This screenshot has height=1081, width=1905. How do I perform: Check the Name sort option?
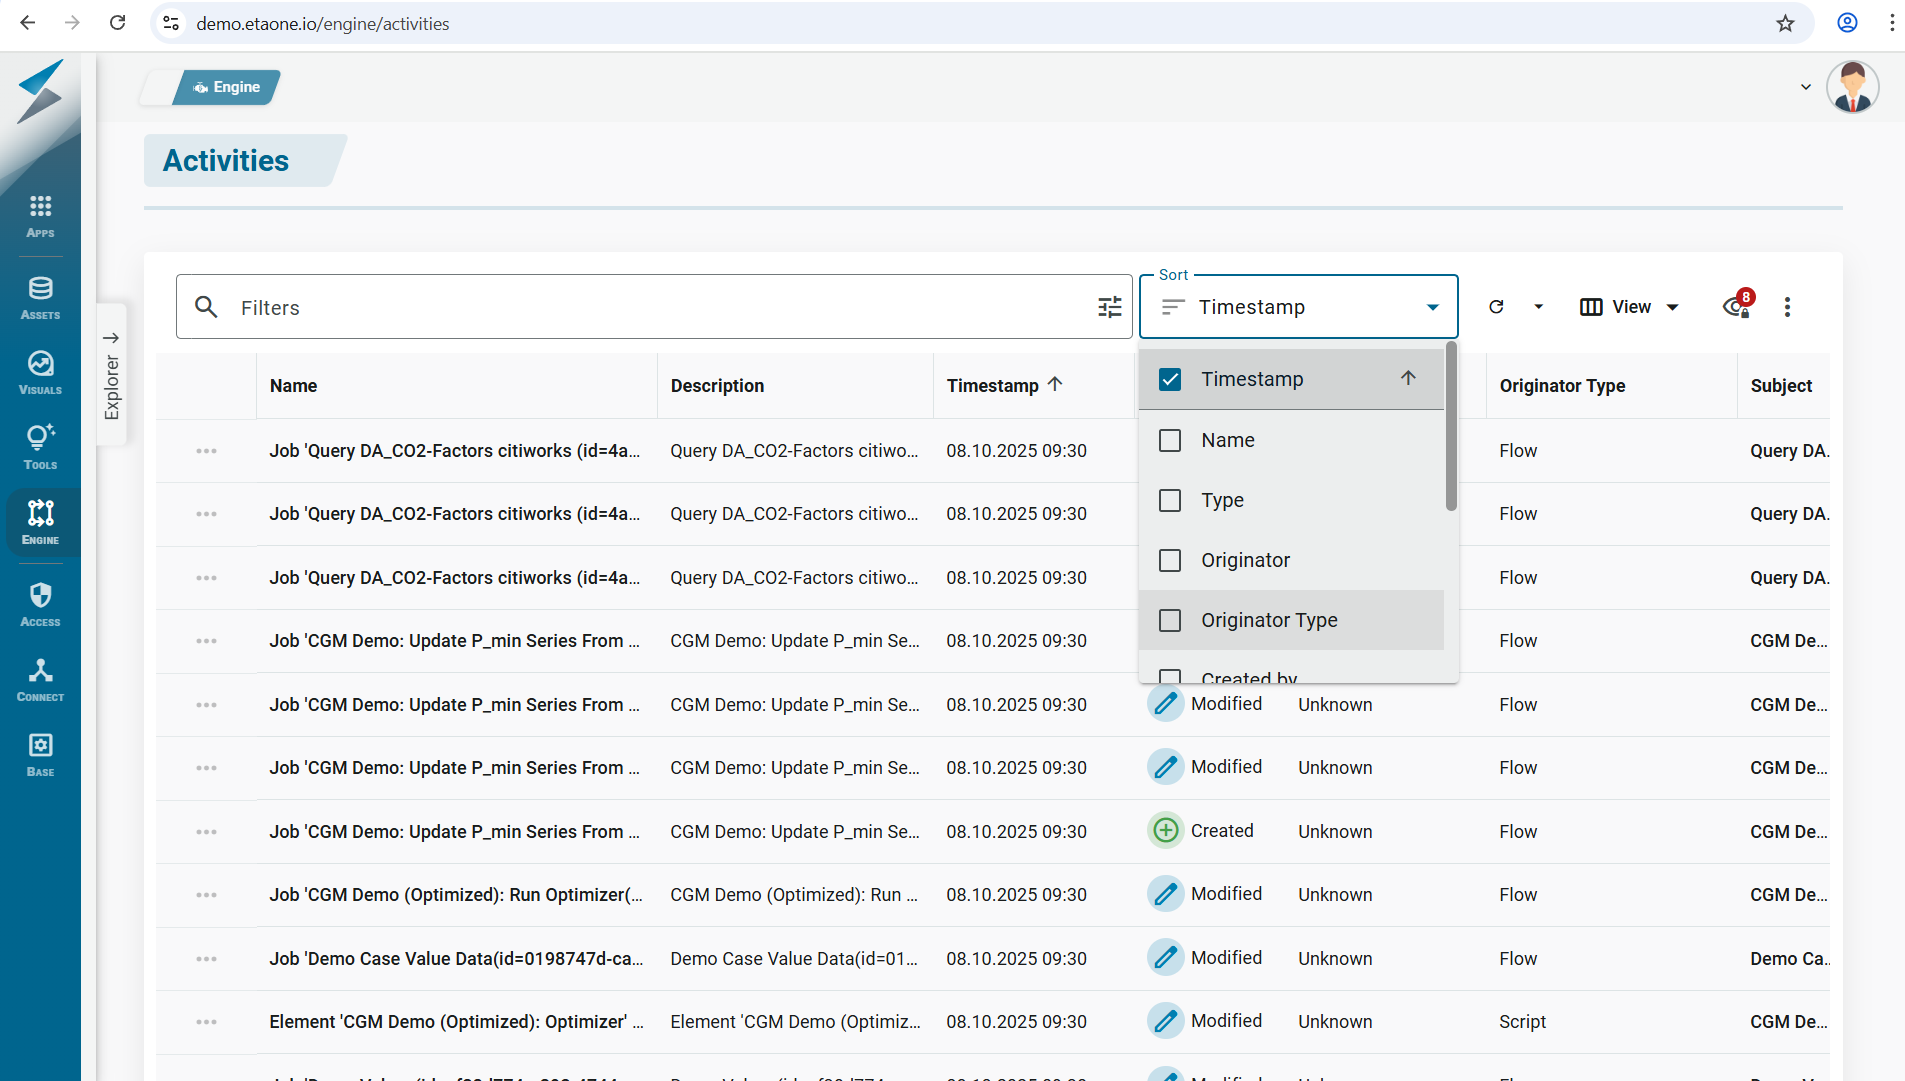point(1170,441)
